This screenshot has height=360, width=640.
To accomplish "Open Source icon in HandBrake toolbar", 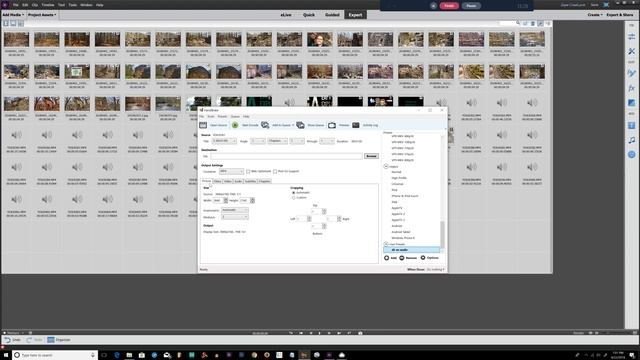I will [x=203, y=125].
